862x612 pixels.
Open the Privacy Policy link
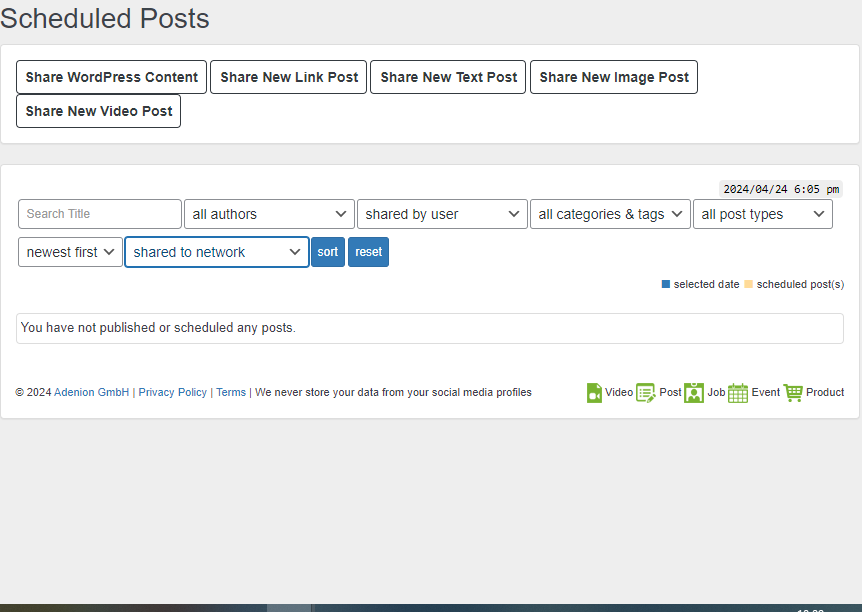[173, 393]
